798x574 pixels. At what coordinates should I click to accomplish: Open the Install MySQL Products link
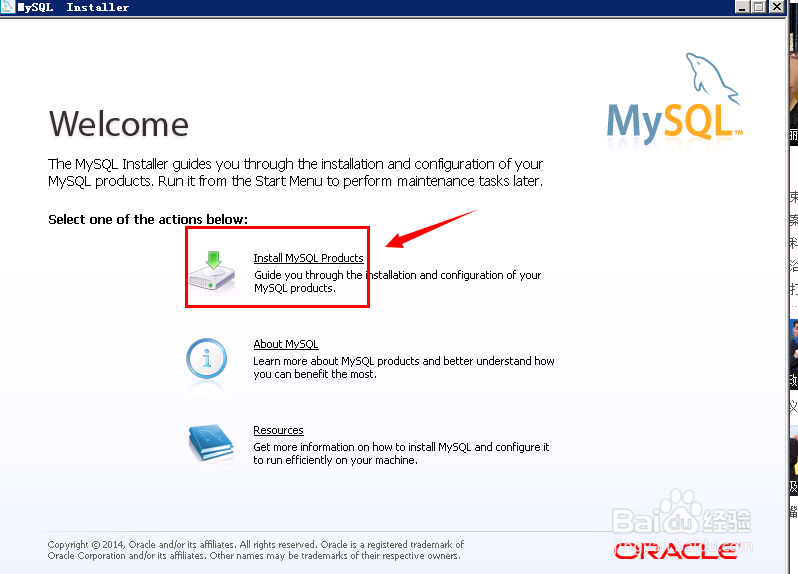tap(308, 258)
